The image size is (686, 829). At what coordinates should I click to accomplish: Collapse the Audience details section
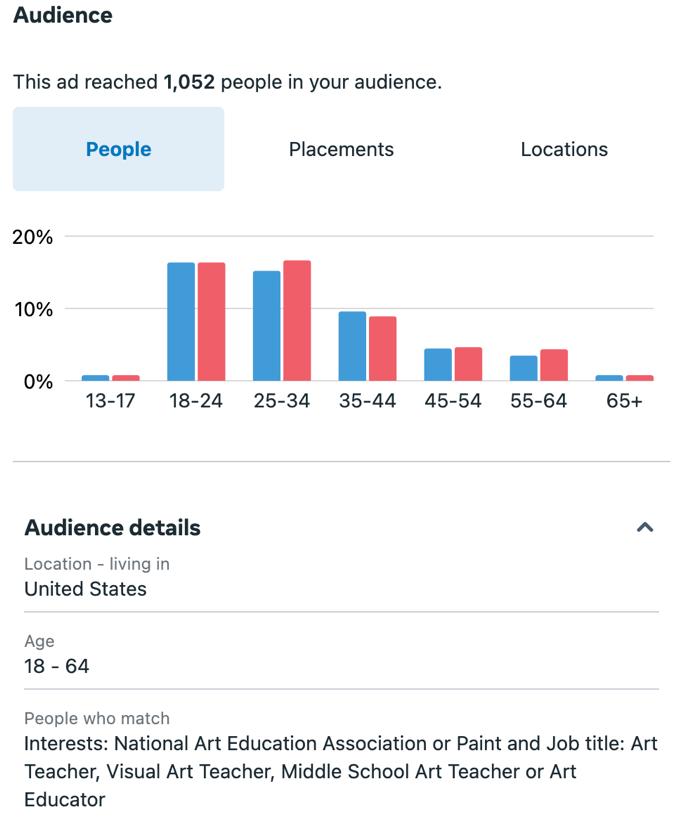coord(645,527)
